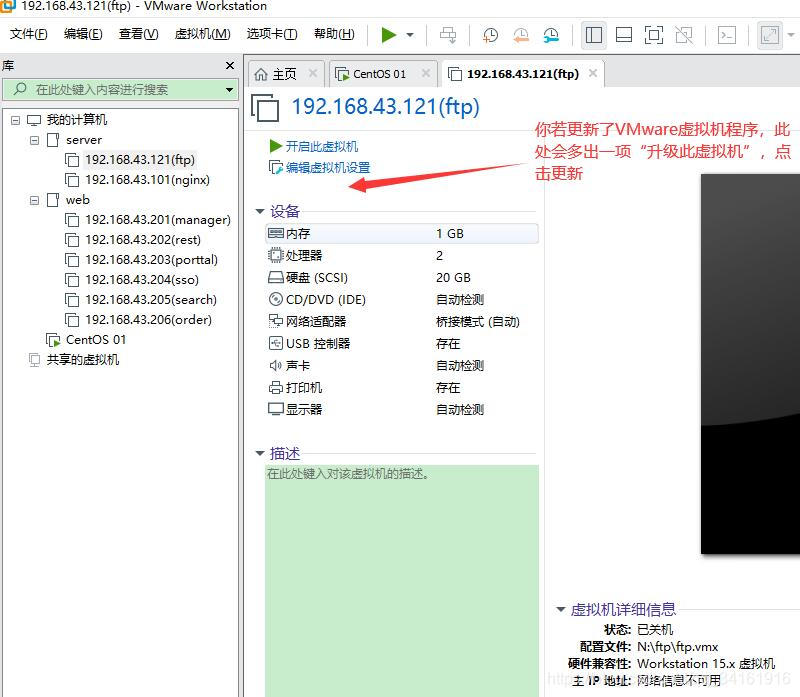Collapse the 我的计算机 tree node
Screen dimensions: 800x697
click(15, 120)
